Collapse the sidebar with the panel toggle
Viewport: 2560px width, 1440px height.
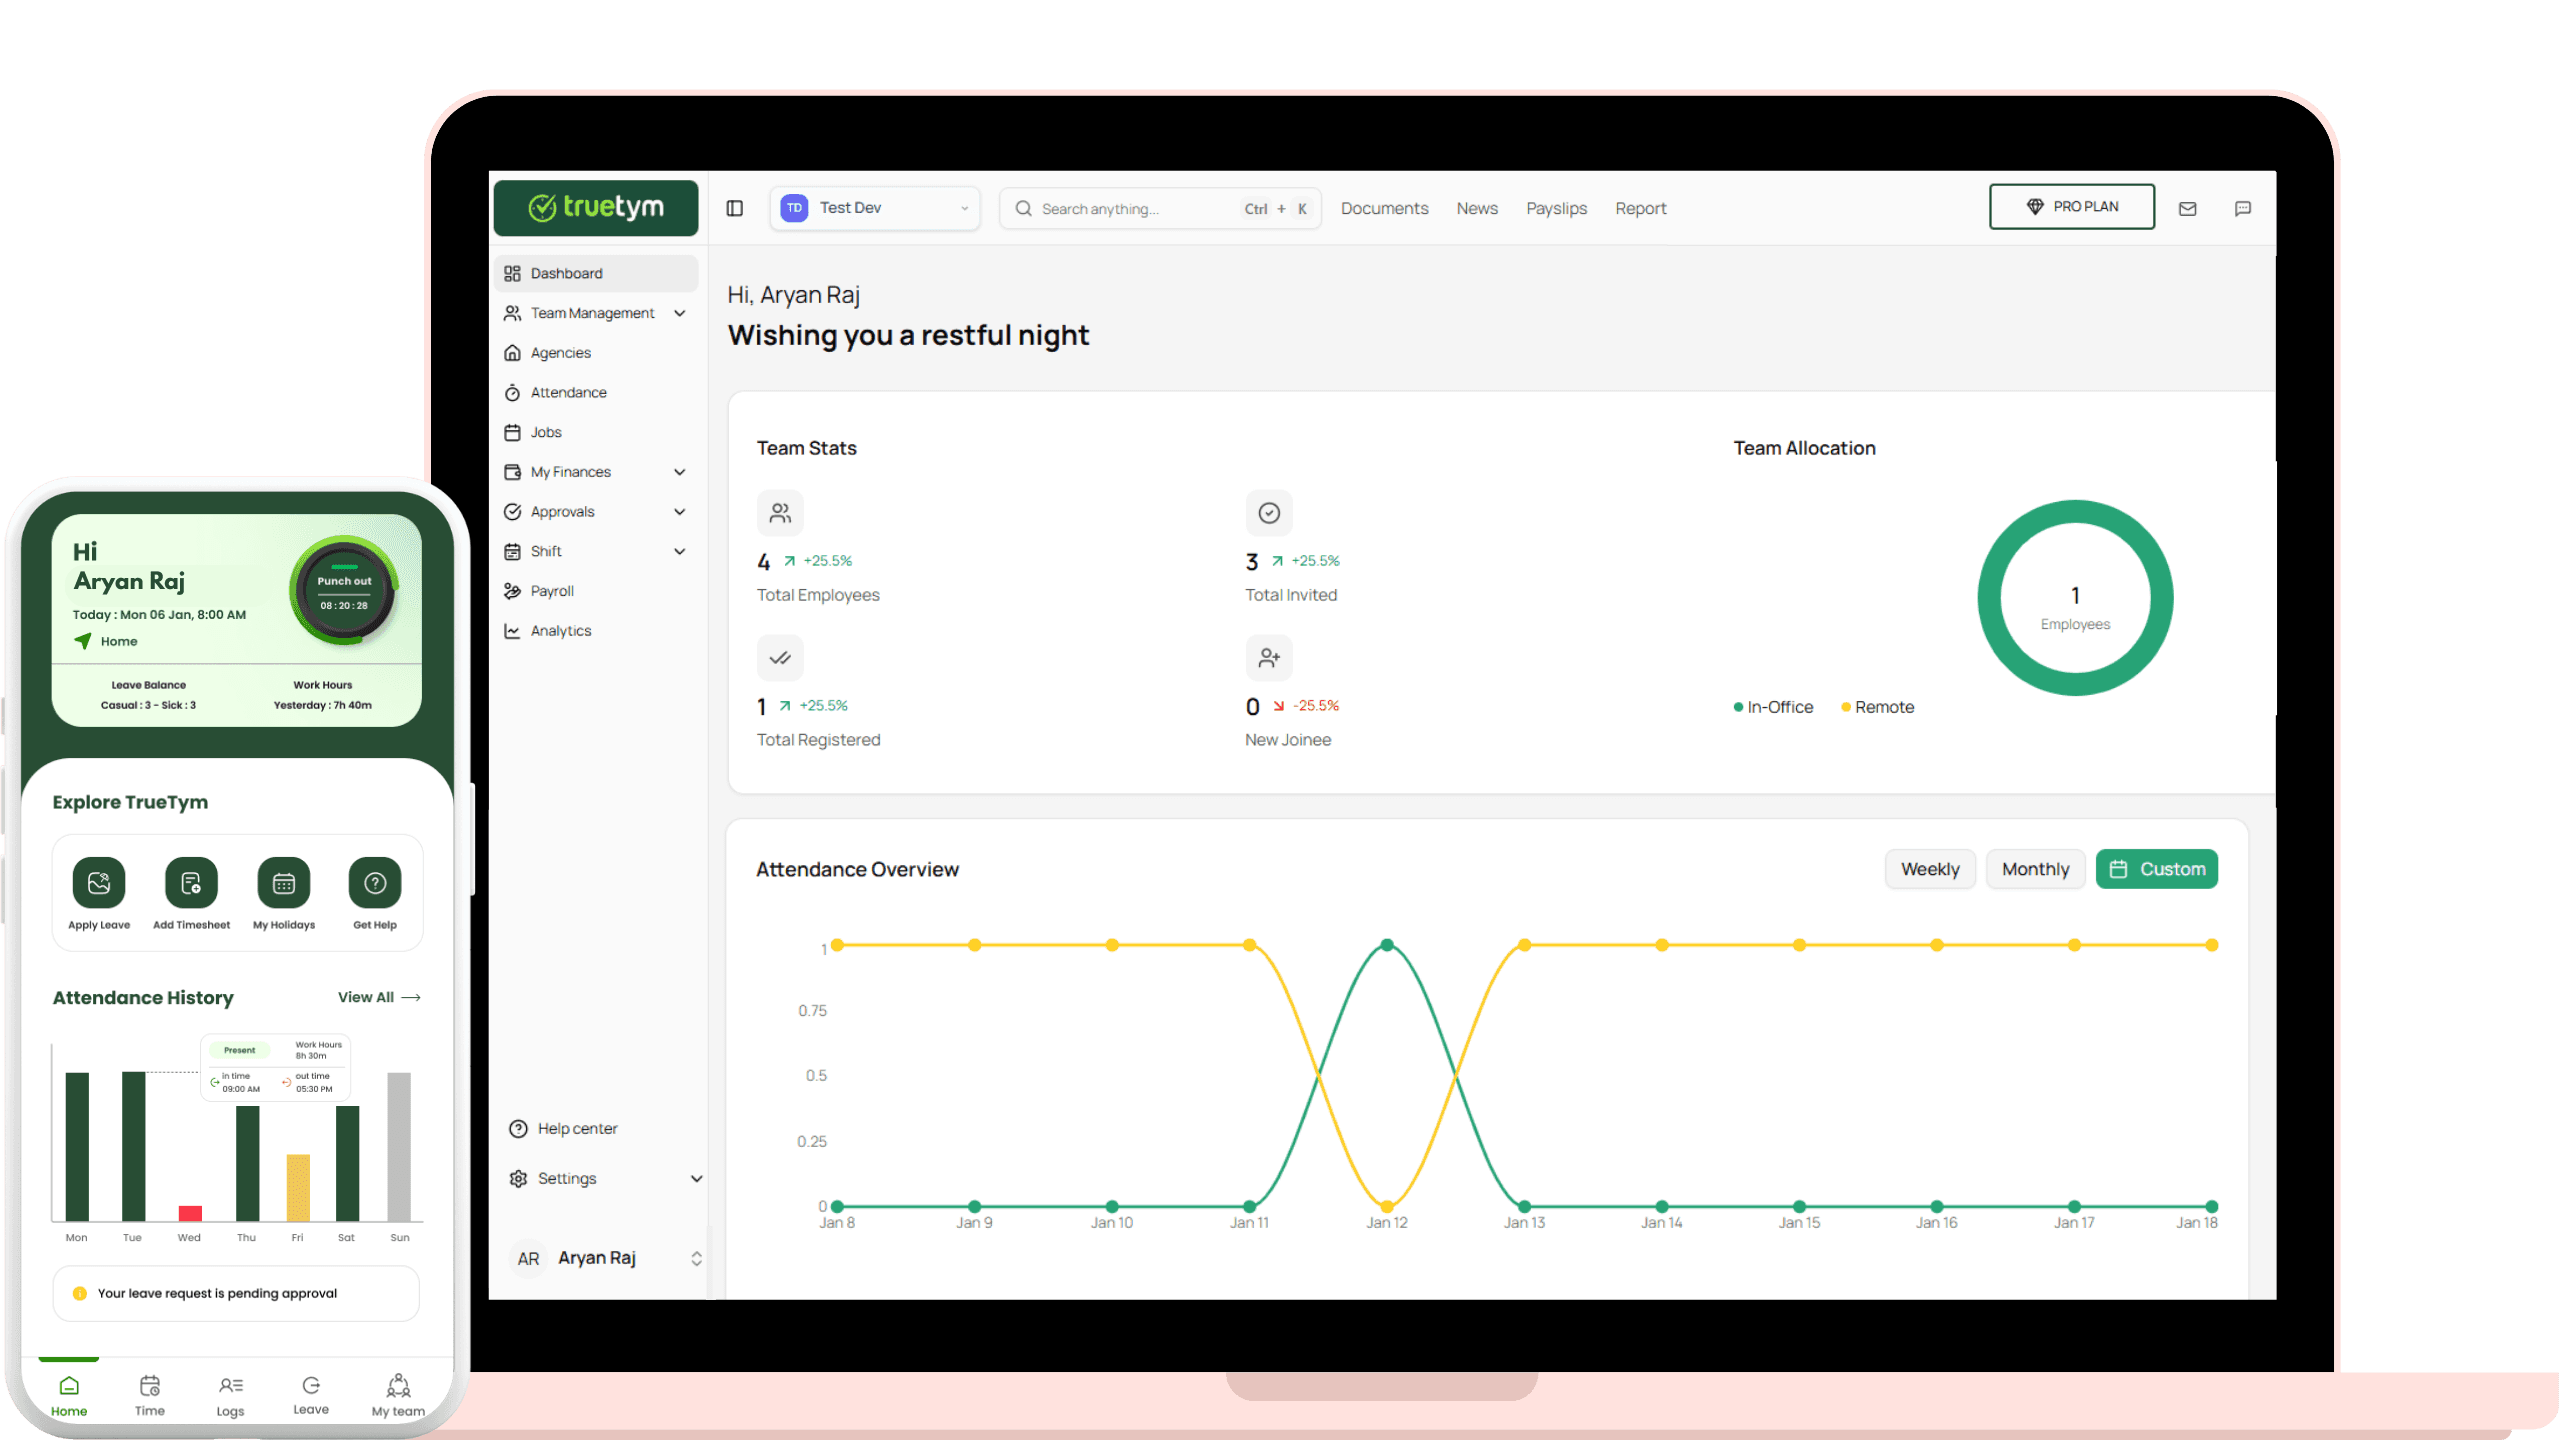pyautogui.click(x=735, y=208)
